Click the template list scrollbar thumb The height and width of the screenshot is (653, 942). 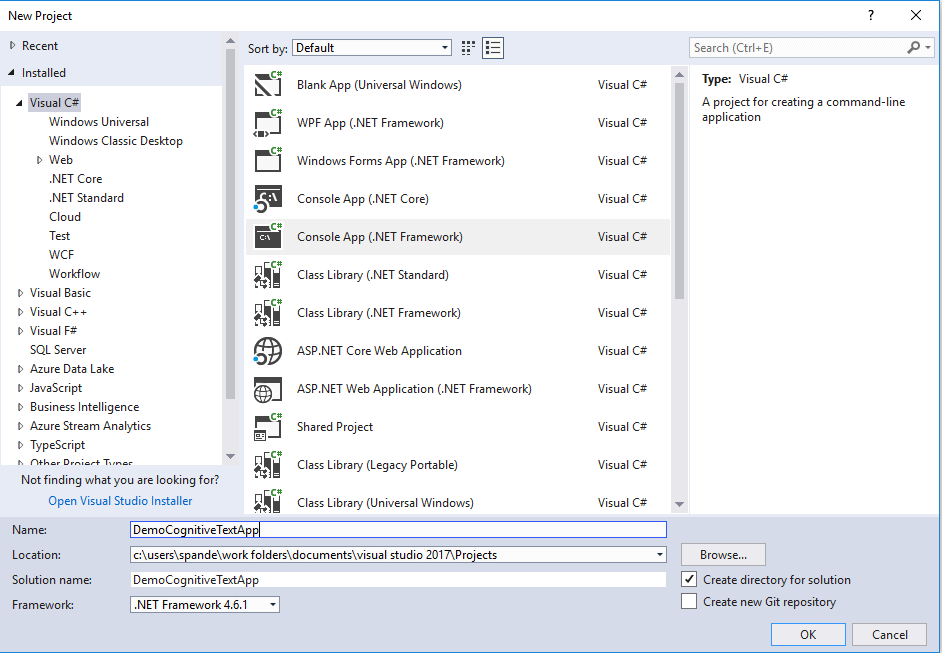[x=679, y=191]
